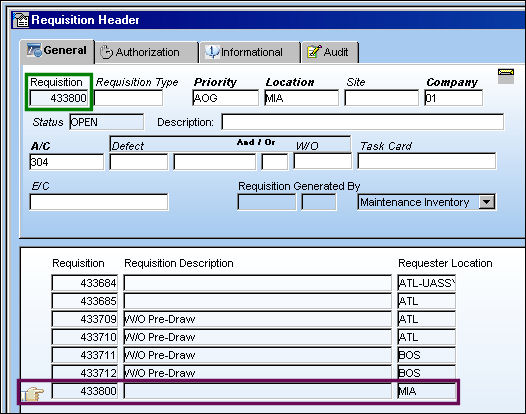Click the Task Card input field
526x414 pixels.
click(x=427, y=161)
